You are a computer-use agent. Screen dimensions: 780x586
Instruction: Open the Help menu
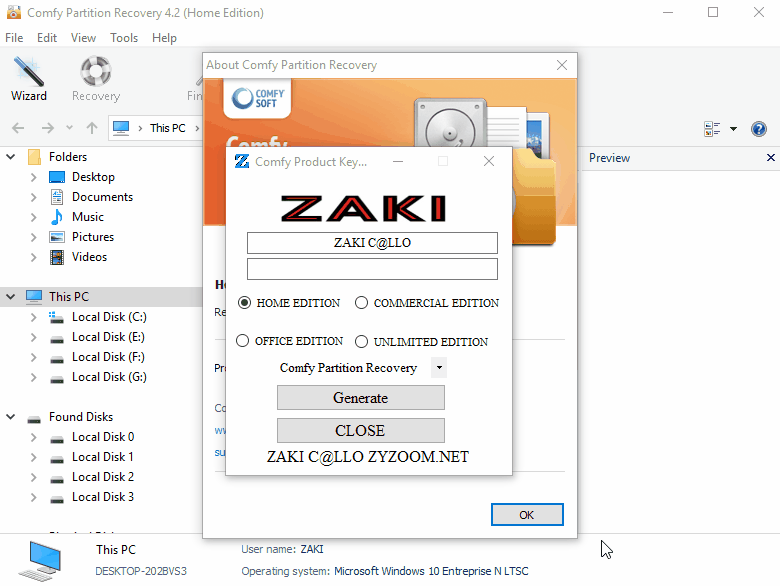coord(164,38)
